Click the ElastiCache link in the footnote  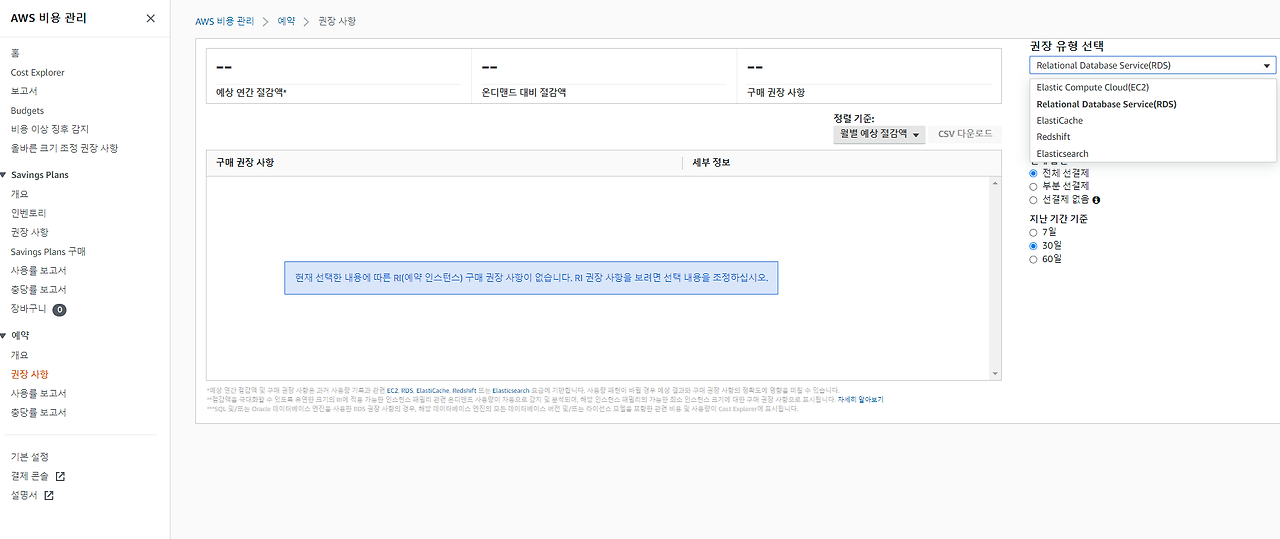pyautogui.click(x=433, y=390)
